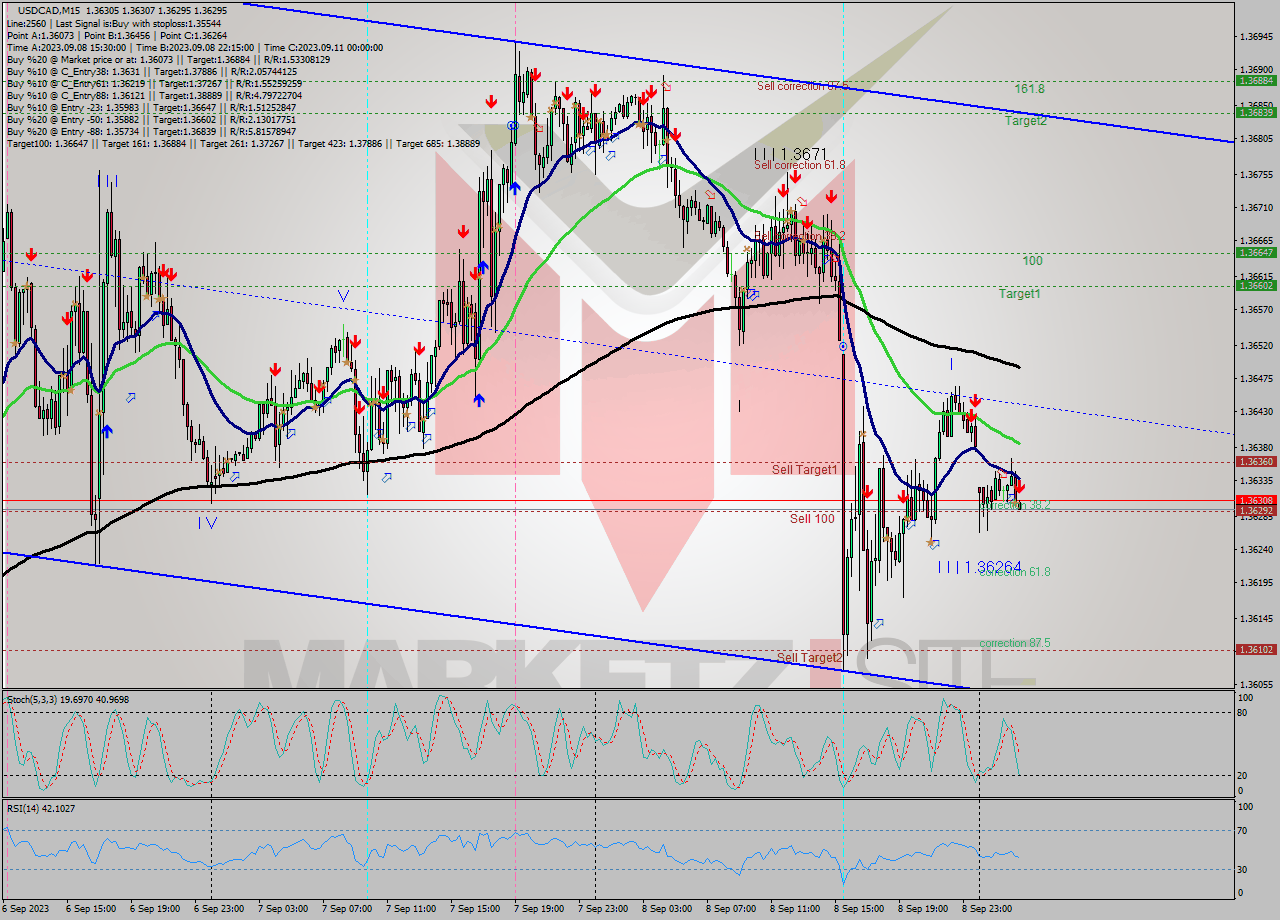Click the 'Buy %20 @ Market price' line

click(166, 60)
